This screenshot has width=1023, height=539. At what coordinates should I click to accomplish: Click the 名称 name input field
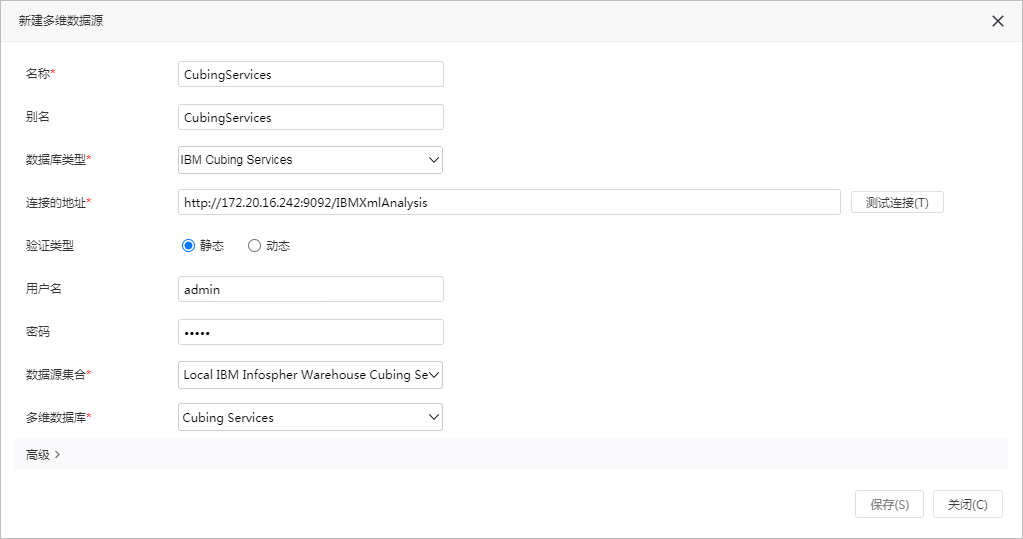tap(311, 74)
